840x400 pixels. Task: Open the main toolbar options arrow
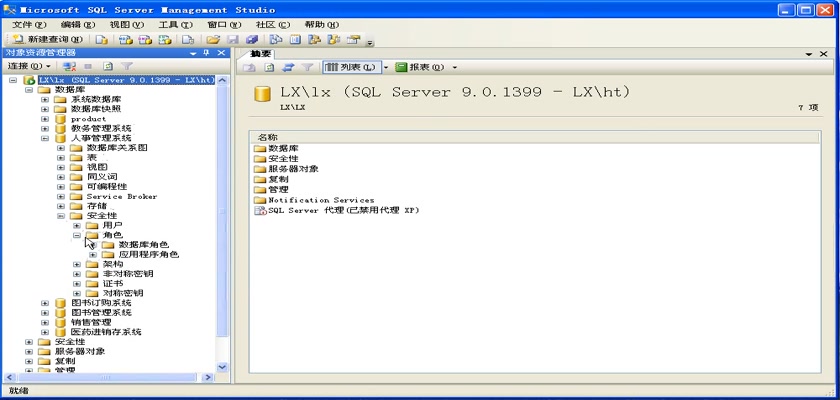370,42
